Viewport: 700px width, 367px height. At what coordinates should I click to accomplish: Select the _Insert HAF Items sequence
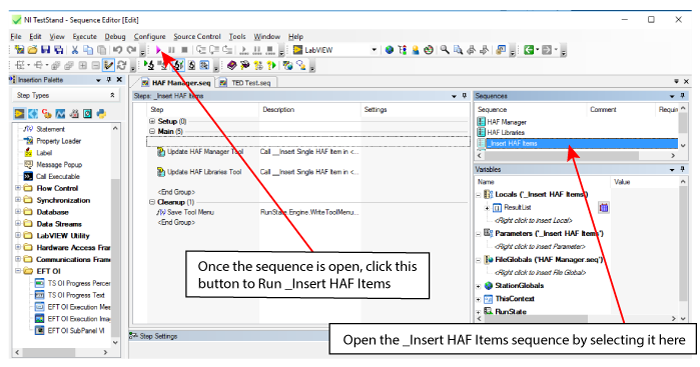[x=577, y=143]
